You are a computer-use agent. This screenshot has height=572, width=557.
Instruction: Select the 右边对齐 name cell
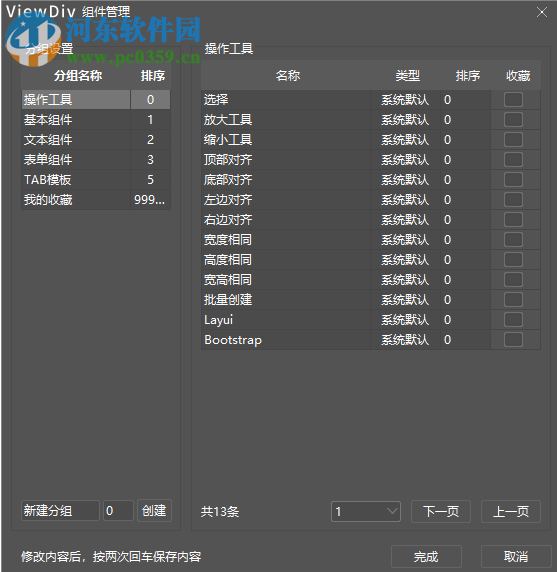286,220
